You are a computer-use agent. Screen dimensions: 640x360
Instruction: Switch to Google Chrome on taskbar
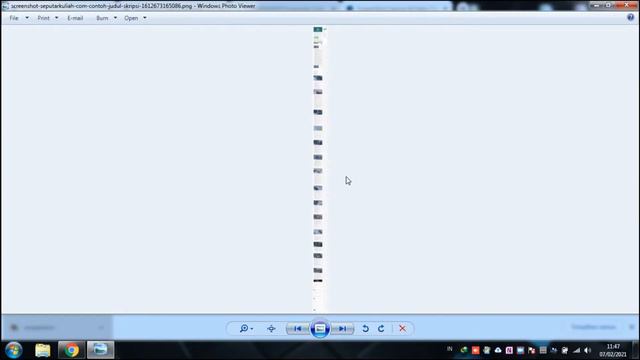click(71, 350)
